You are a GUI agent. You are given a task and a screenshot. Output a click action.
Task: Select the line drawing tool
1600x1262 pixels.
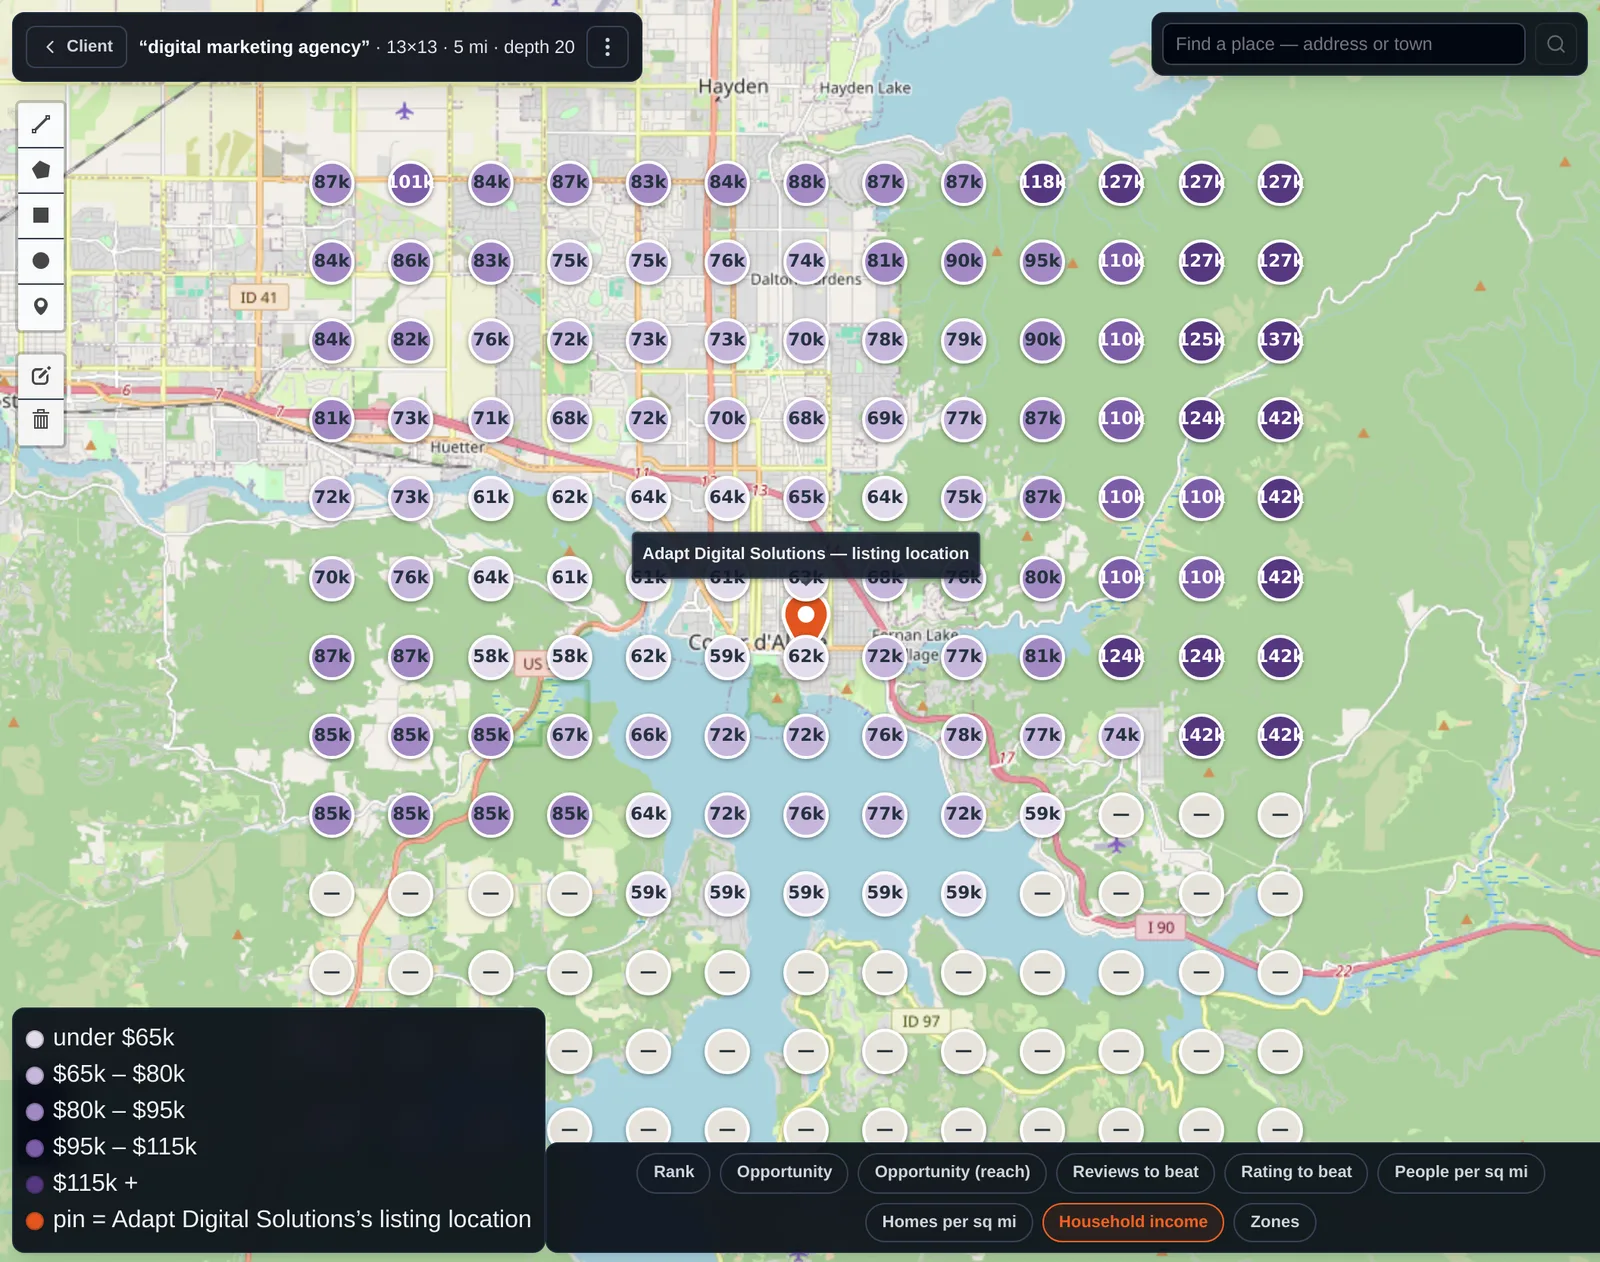point(41,125)
